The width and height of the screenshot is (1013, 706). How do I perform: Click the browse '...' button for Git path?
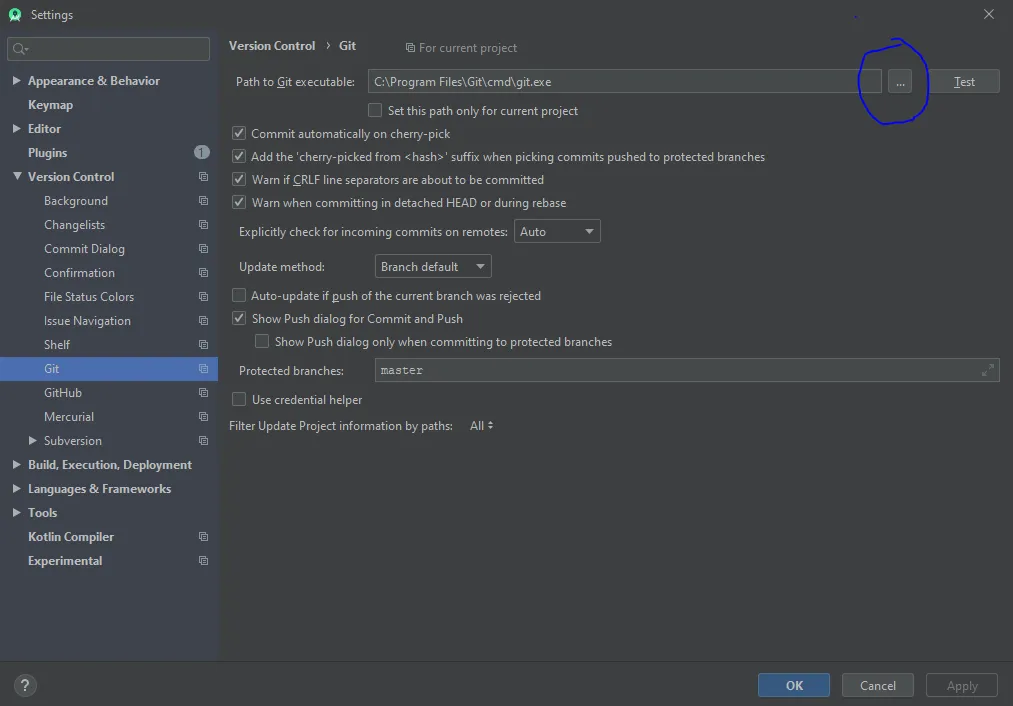(x=900, y=82)
